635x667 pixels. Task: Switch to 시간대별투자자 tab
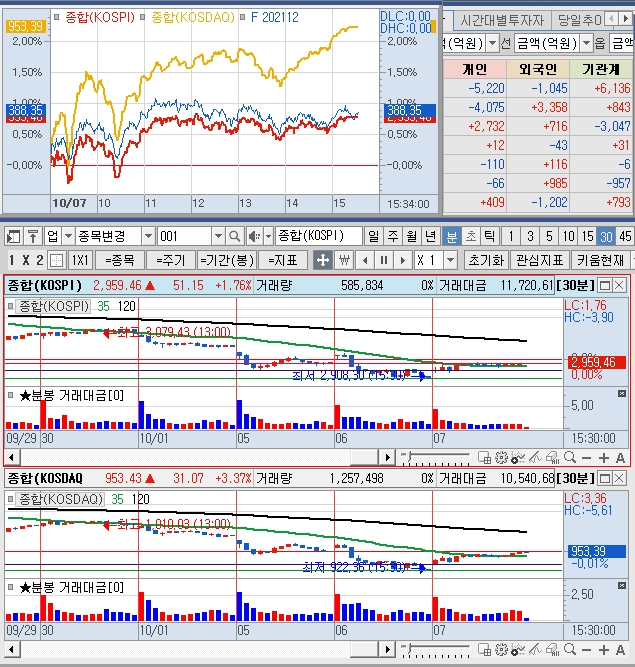(x=502, y=20)
